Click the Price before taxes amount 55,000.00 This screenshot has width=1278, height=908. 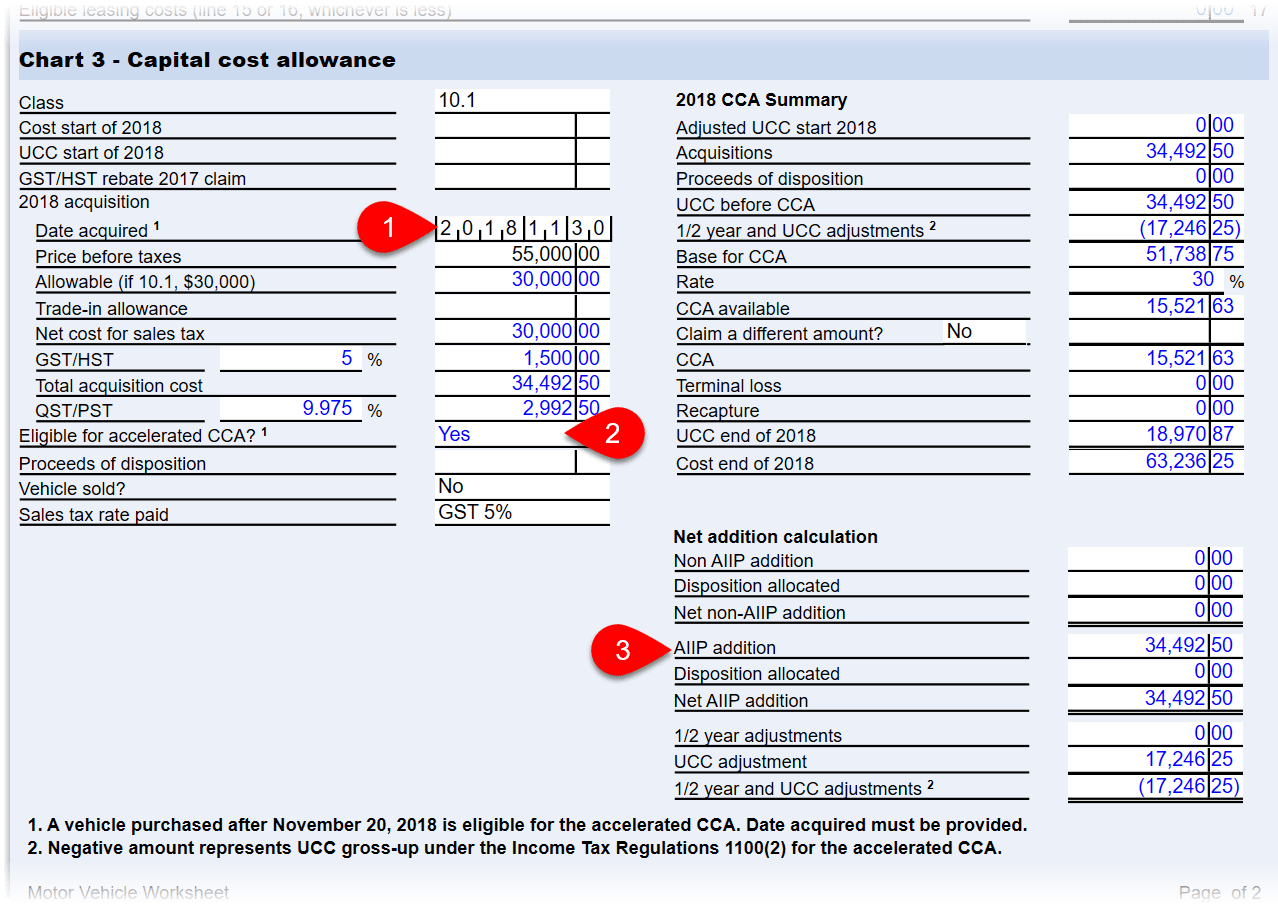(522, 255)
